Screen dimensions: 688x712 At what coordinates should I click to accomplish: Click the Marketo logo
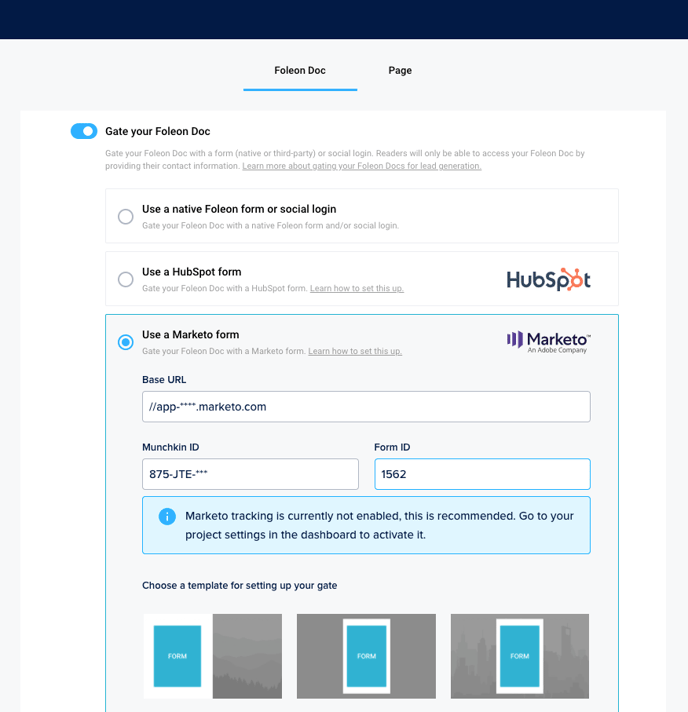click(x=548, y=342)
